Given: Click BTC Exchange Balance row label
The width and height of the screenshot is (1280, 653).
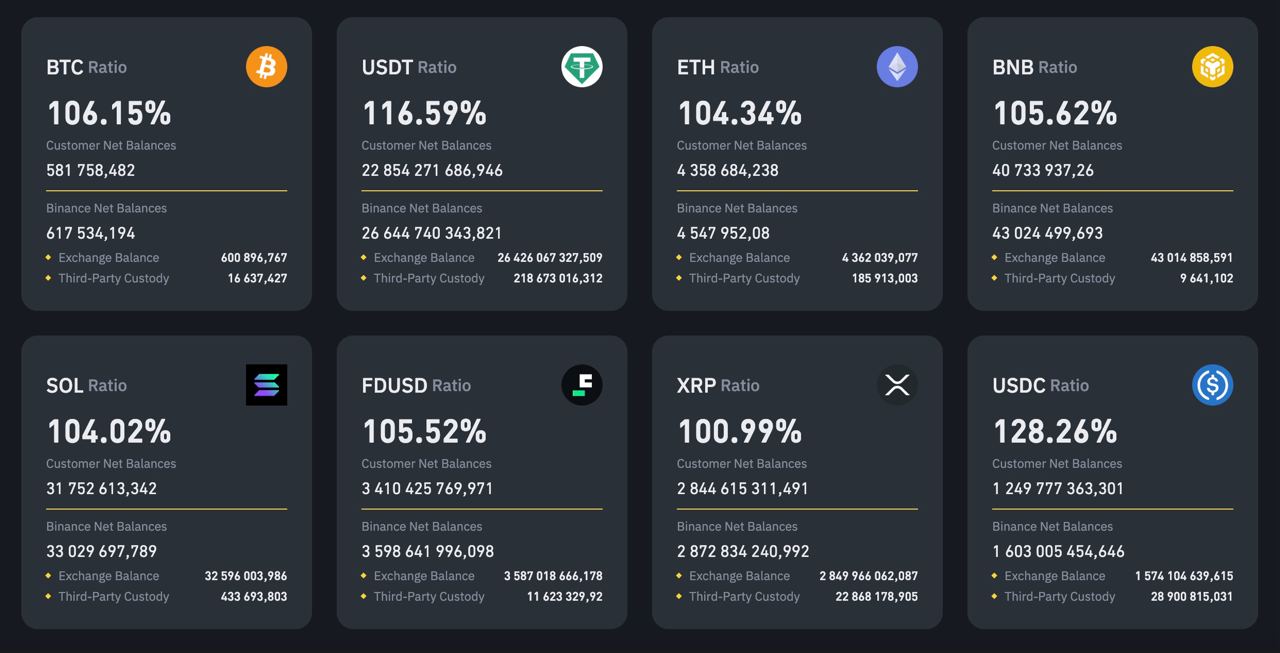Looking at the screenshot, I should click(x=108, y=257).
